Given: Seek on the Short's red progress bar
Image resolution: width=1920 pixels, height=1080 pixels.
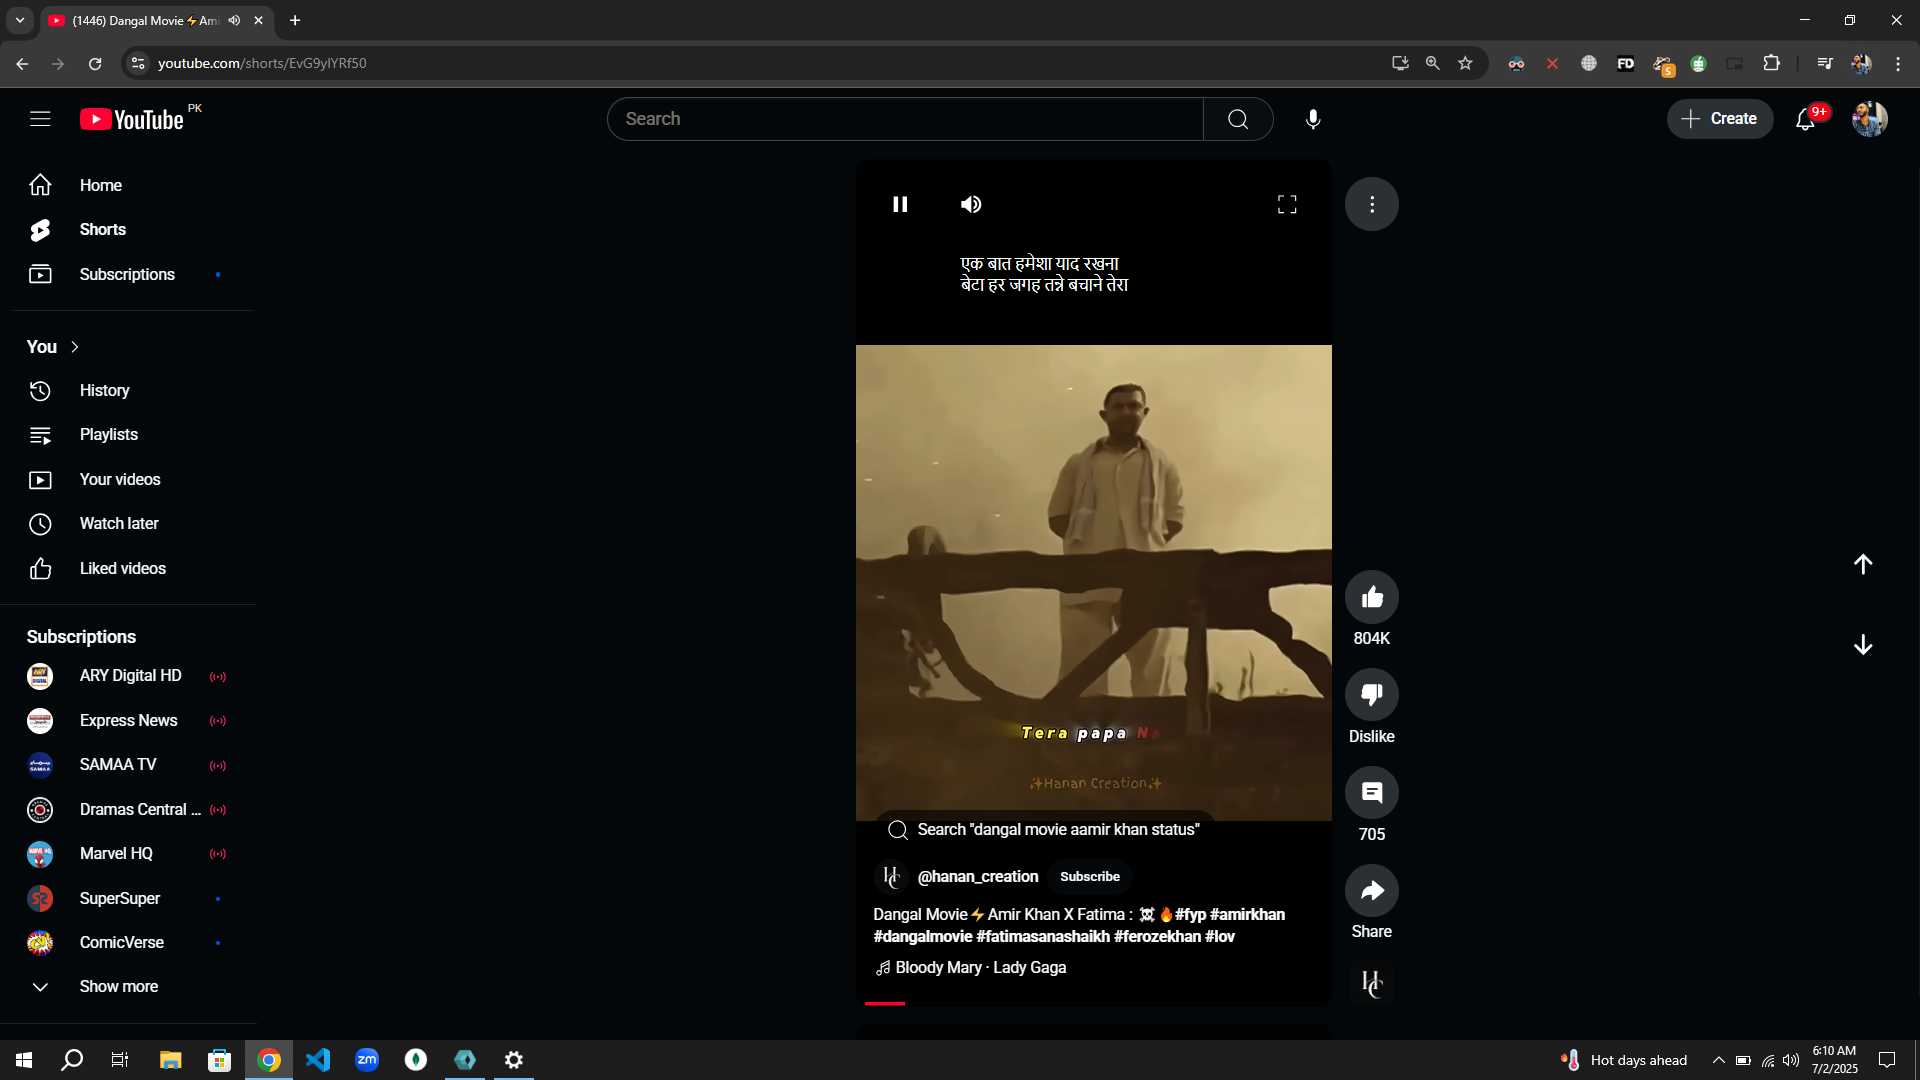Looking at the screenshot, I should pyautogui.click(x=1094, y=1003).
